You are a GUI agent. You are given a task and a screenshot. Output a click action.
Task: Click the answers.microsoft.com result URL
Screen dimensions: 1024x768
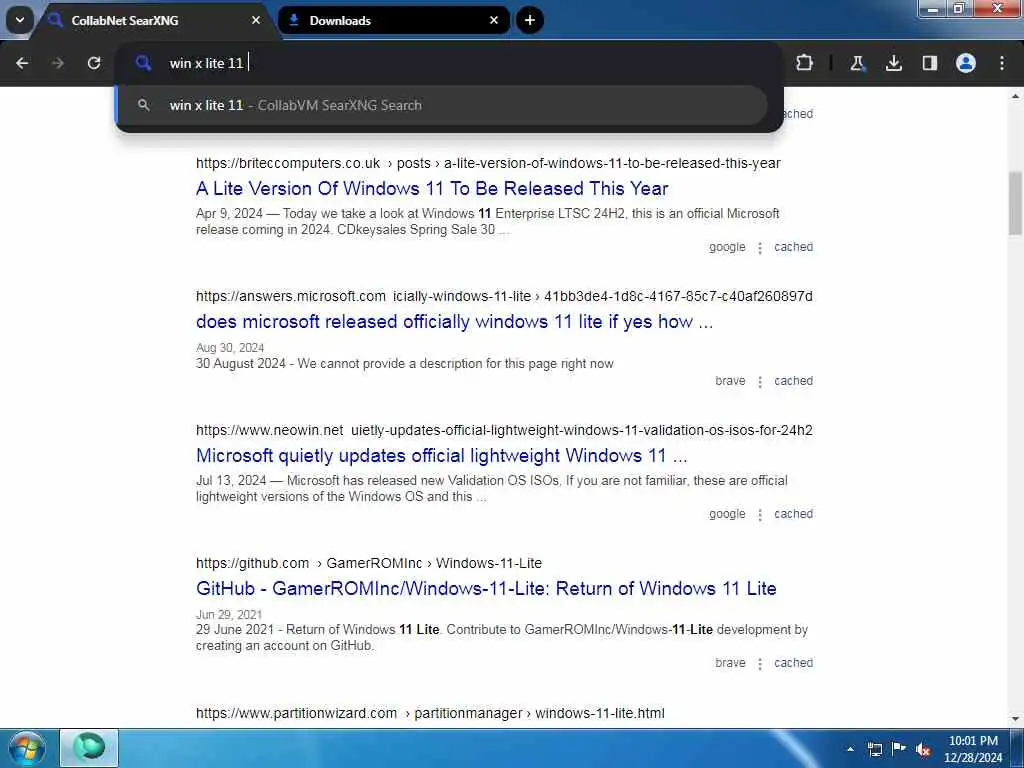tap(504, 296)
